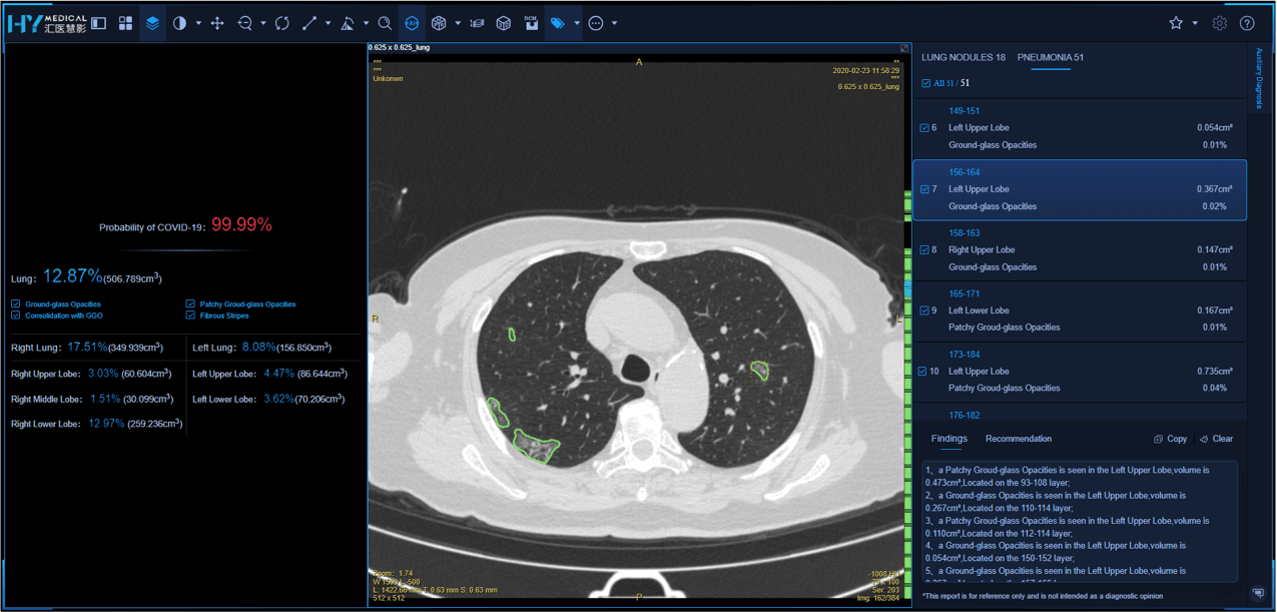Uncheck the Ground-glass Opacities checkbox
The image size is (1277, 612).
coord(16,304)
